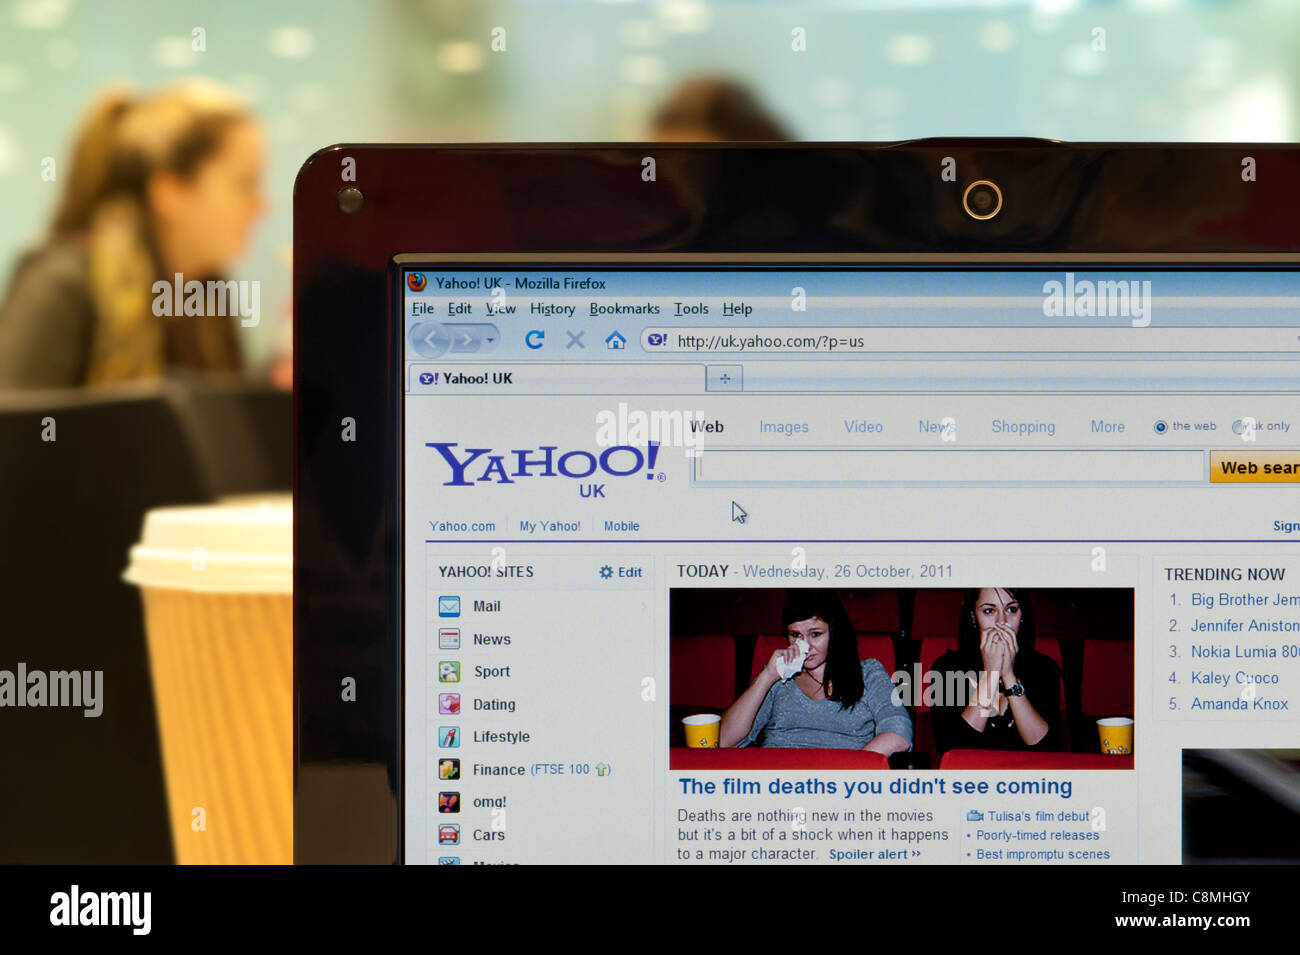Click the Lifestyle icon in sidebar
The width and height of the screenshot is (1300, 955).
coord(449,737)
